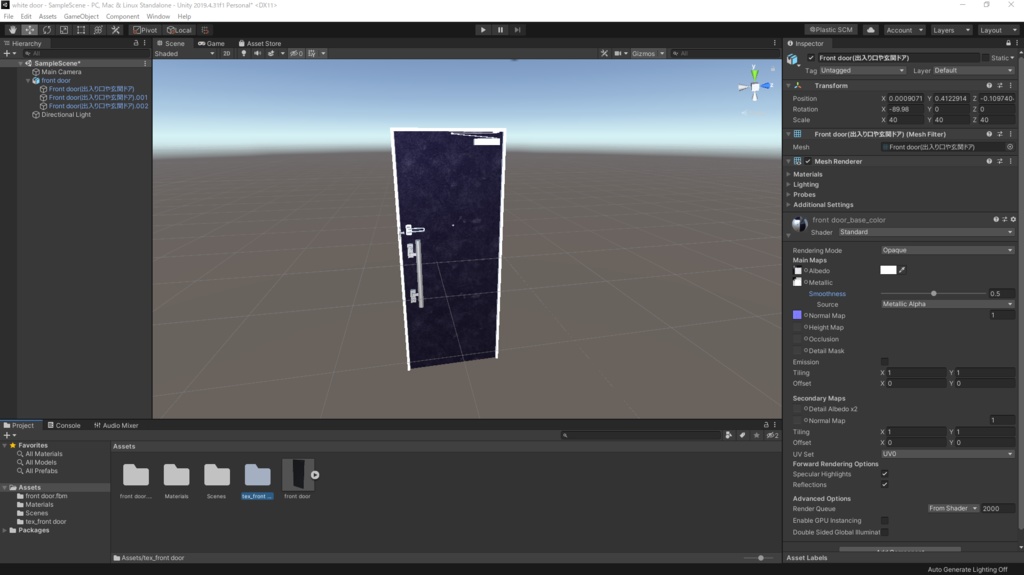Screen dimensions: 1024x575
Task: Open Albedo color eyedropper
Action: tap(902, 270)
